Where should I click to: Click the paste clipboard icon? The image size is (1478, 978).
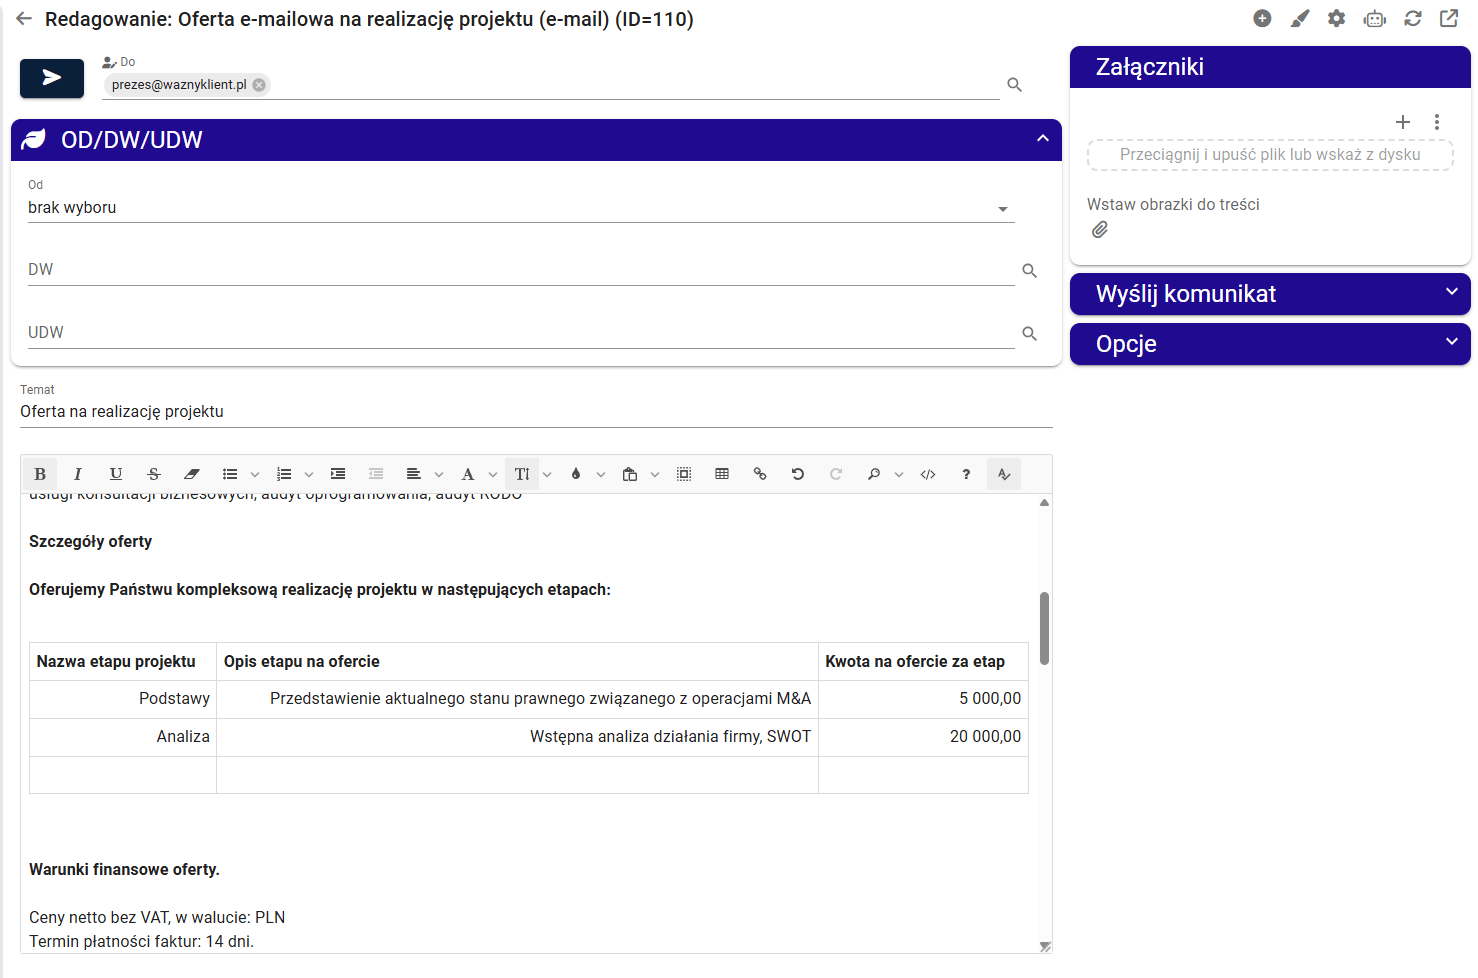click(630, 474)
